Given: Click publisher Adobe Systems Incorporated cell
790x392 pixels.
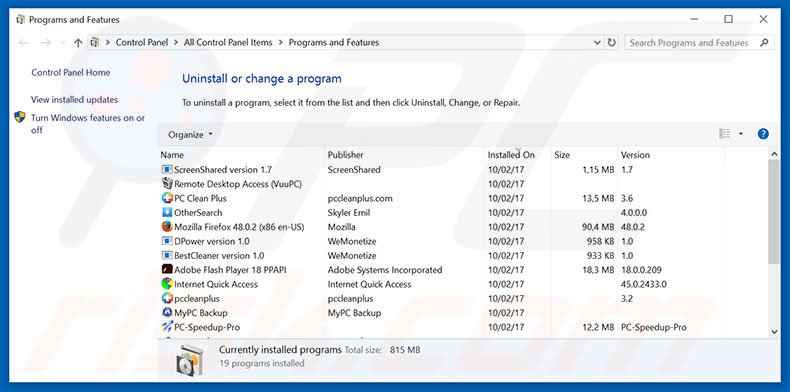Looking at the screenshot, I should click(x=384, y=270).
